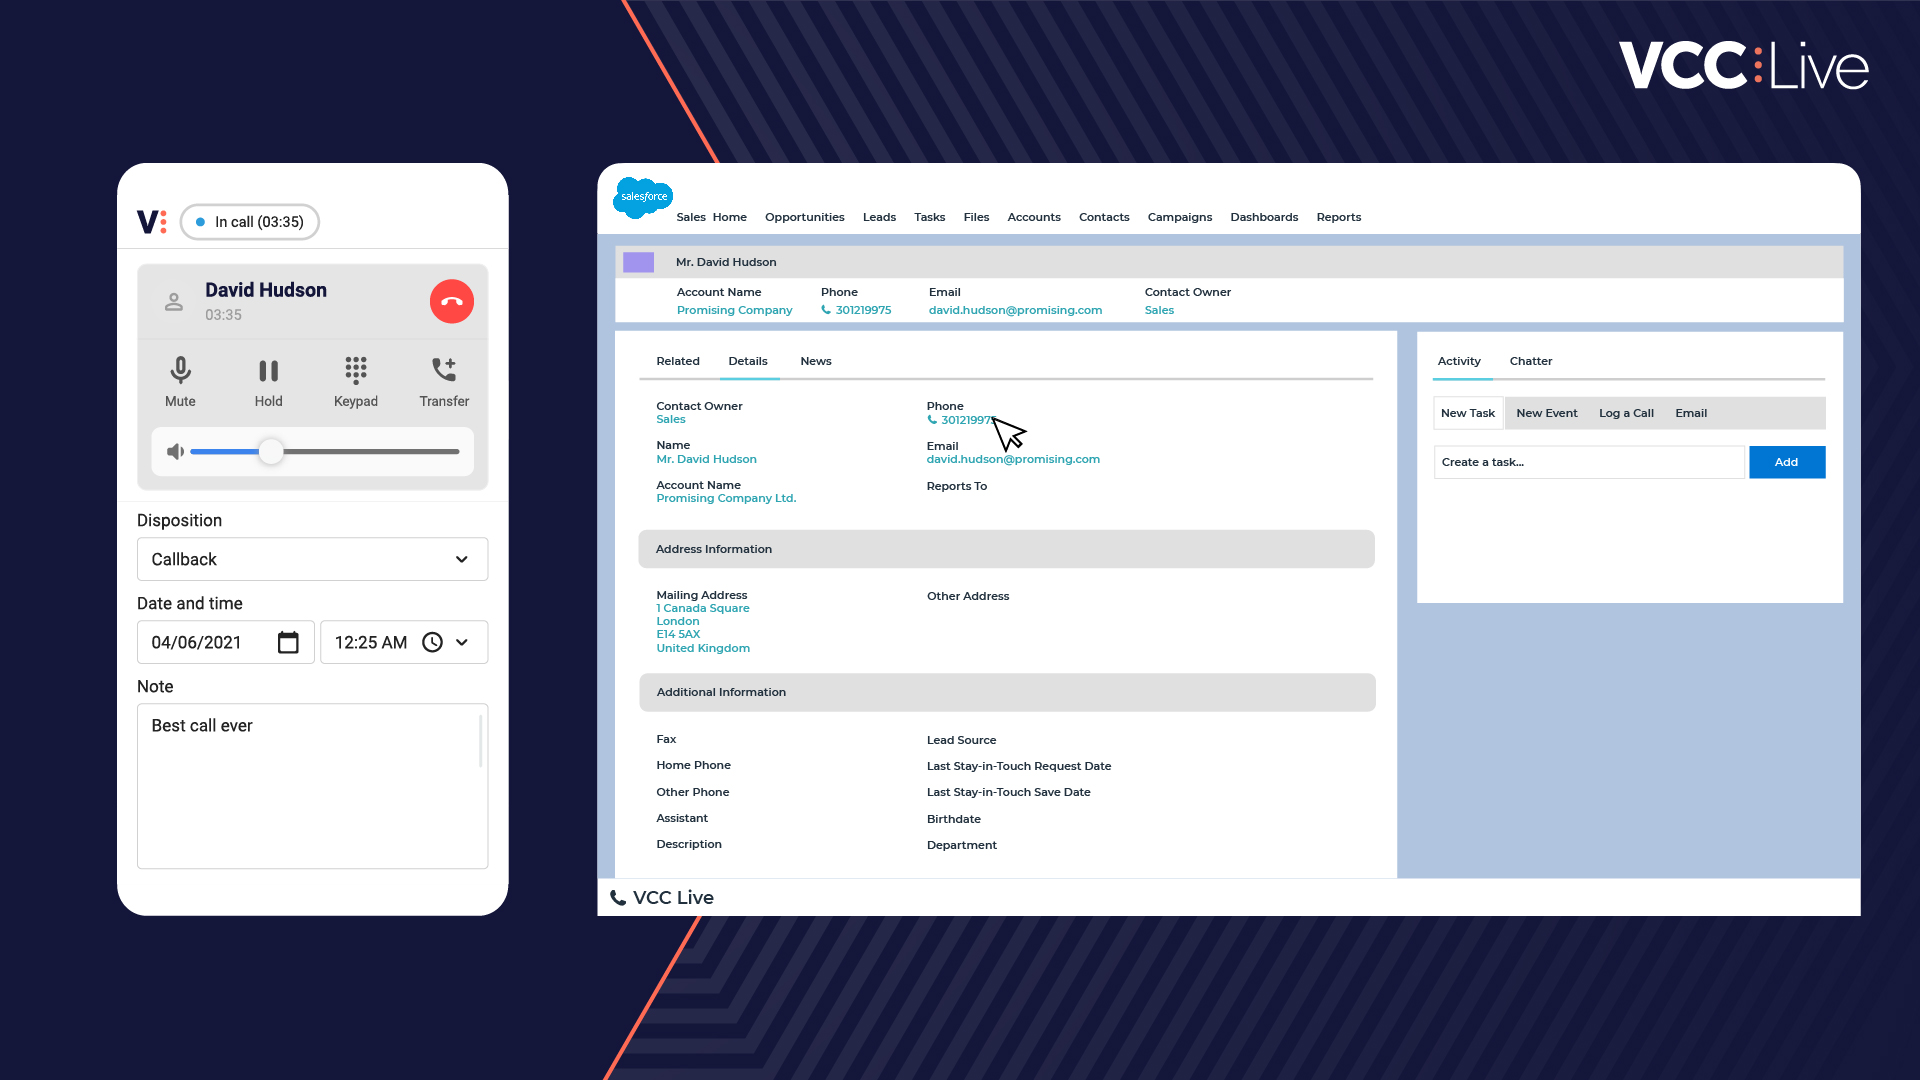
Task: Open the calendar date picker icon
Action: click(x=288, y=642)
